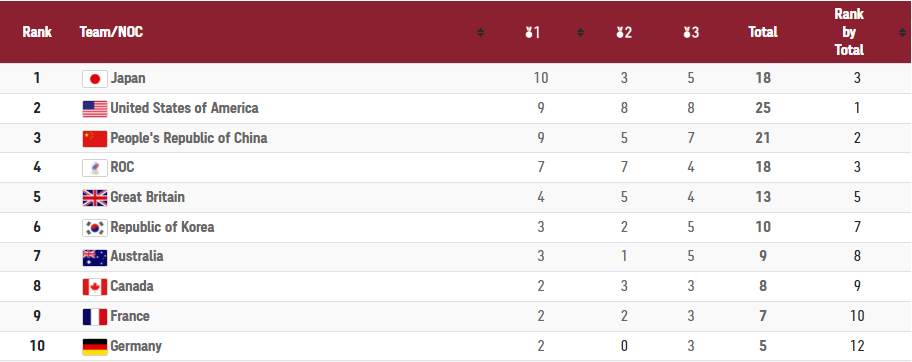Sort by Rank by Total arrow
This screenshot has height=362, width=912.
(902, 33)
